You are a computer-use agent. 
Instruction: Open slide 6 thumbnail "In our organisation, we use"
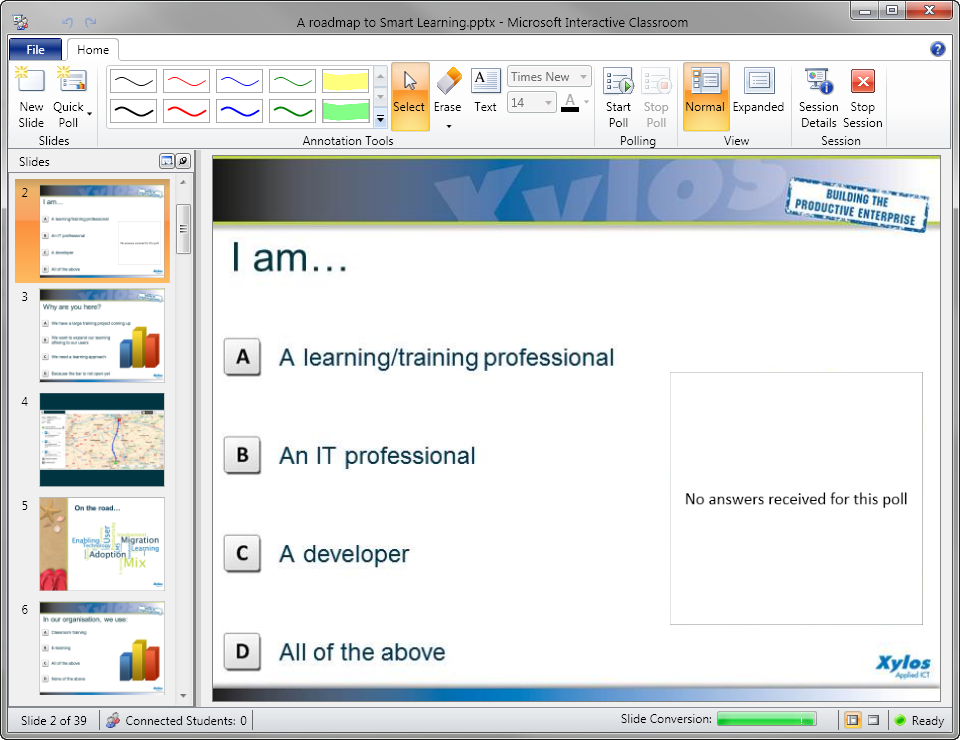pyautogui.click(x=102, y=648)
